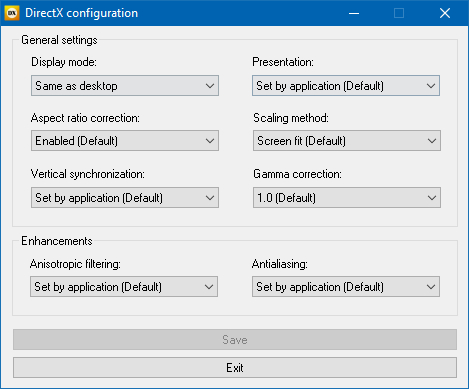Close the DirectX configuration window

click(445, 13)
